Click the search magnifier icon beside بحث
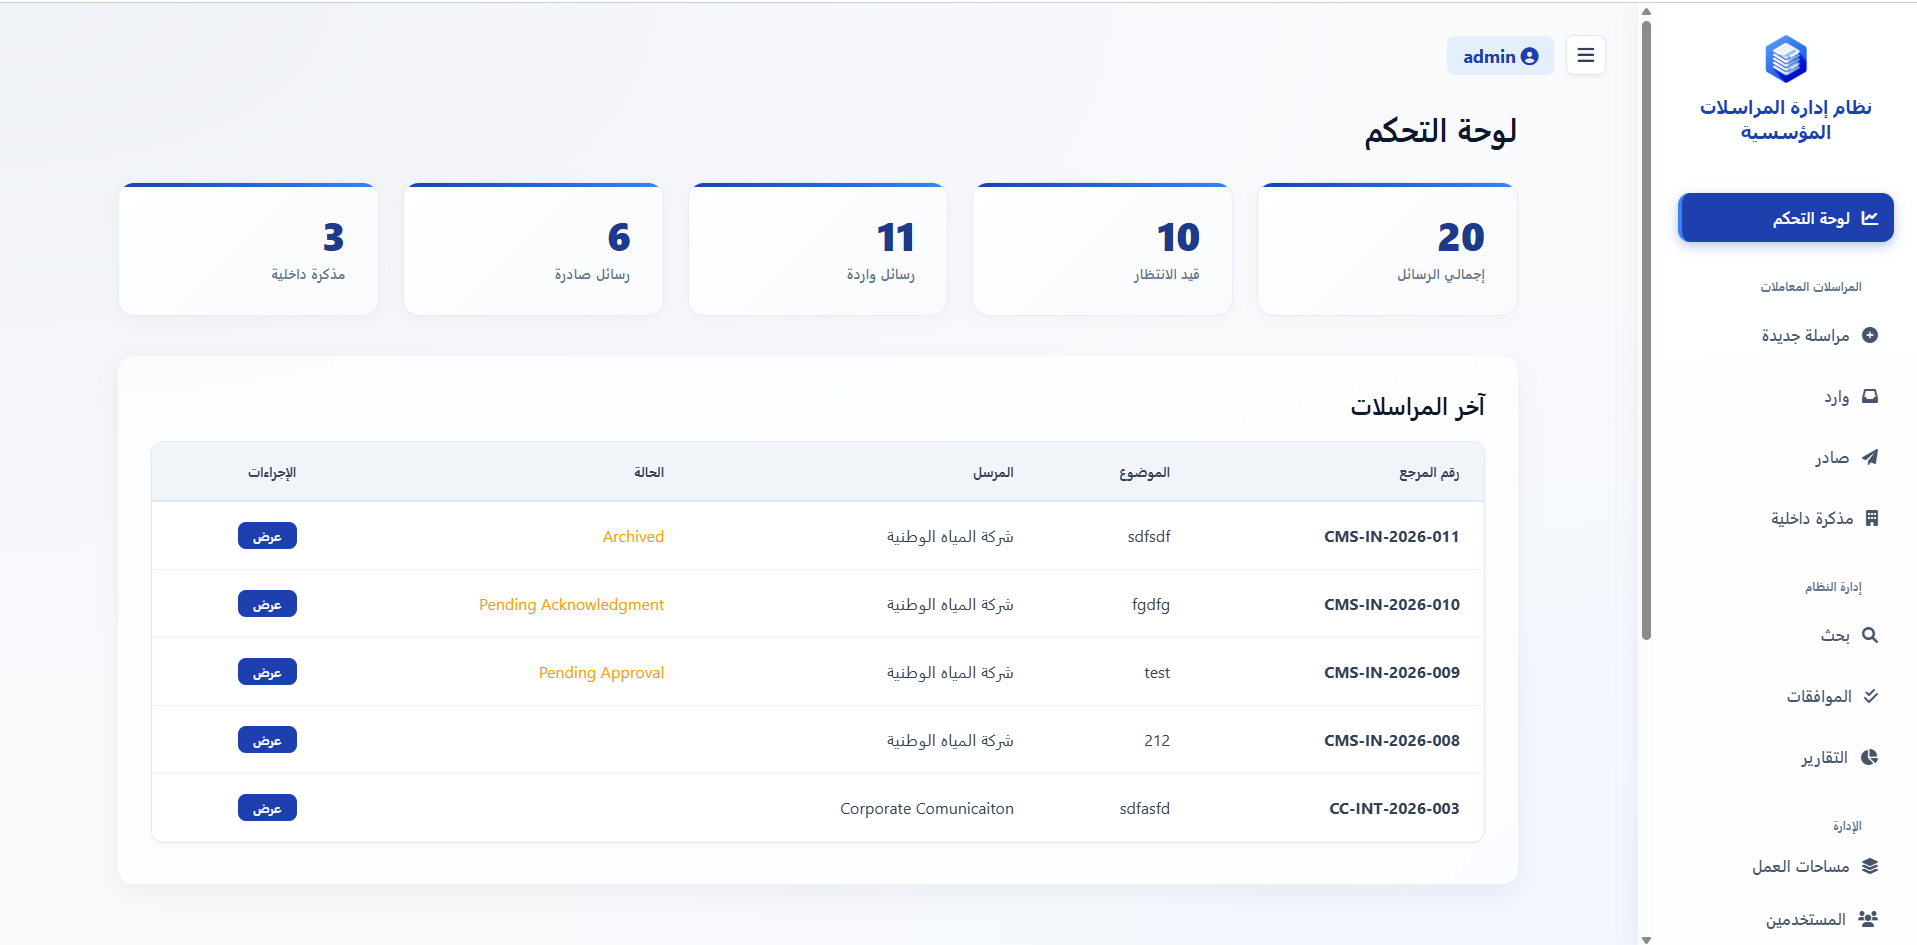This screenshot has height=945, width=1917. (x=1871, y=635)
